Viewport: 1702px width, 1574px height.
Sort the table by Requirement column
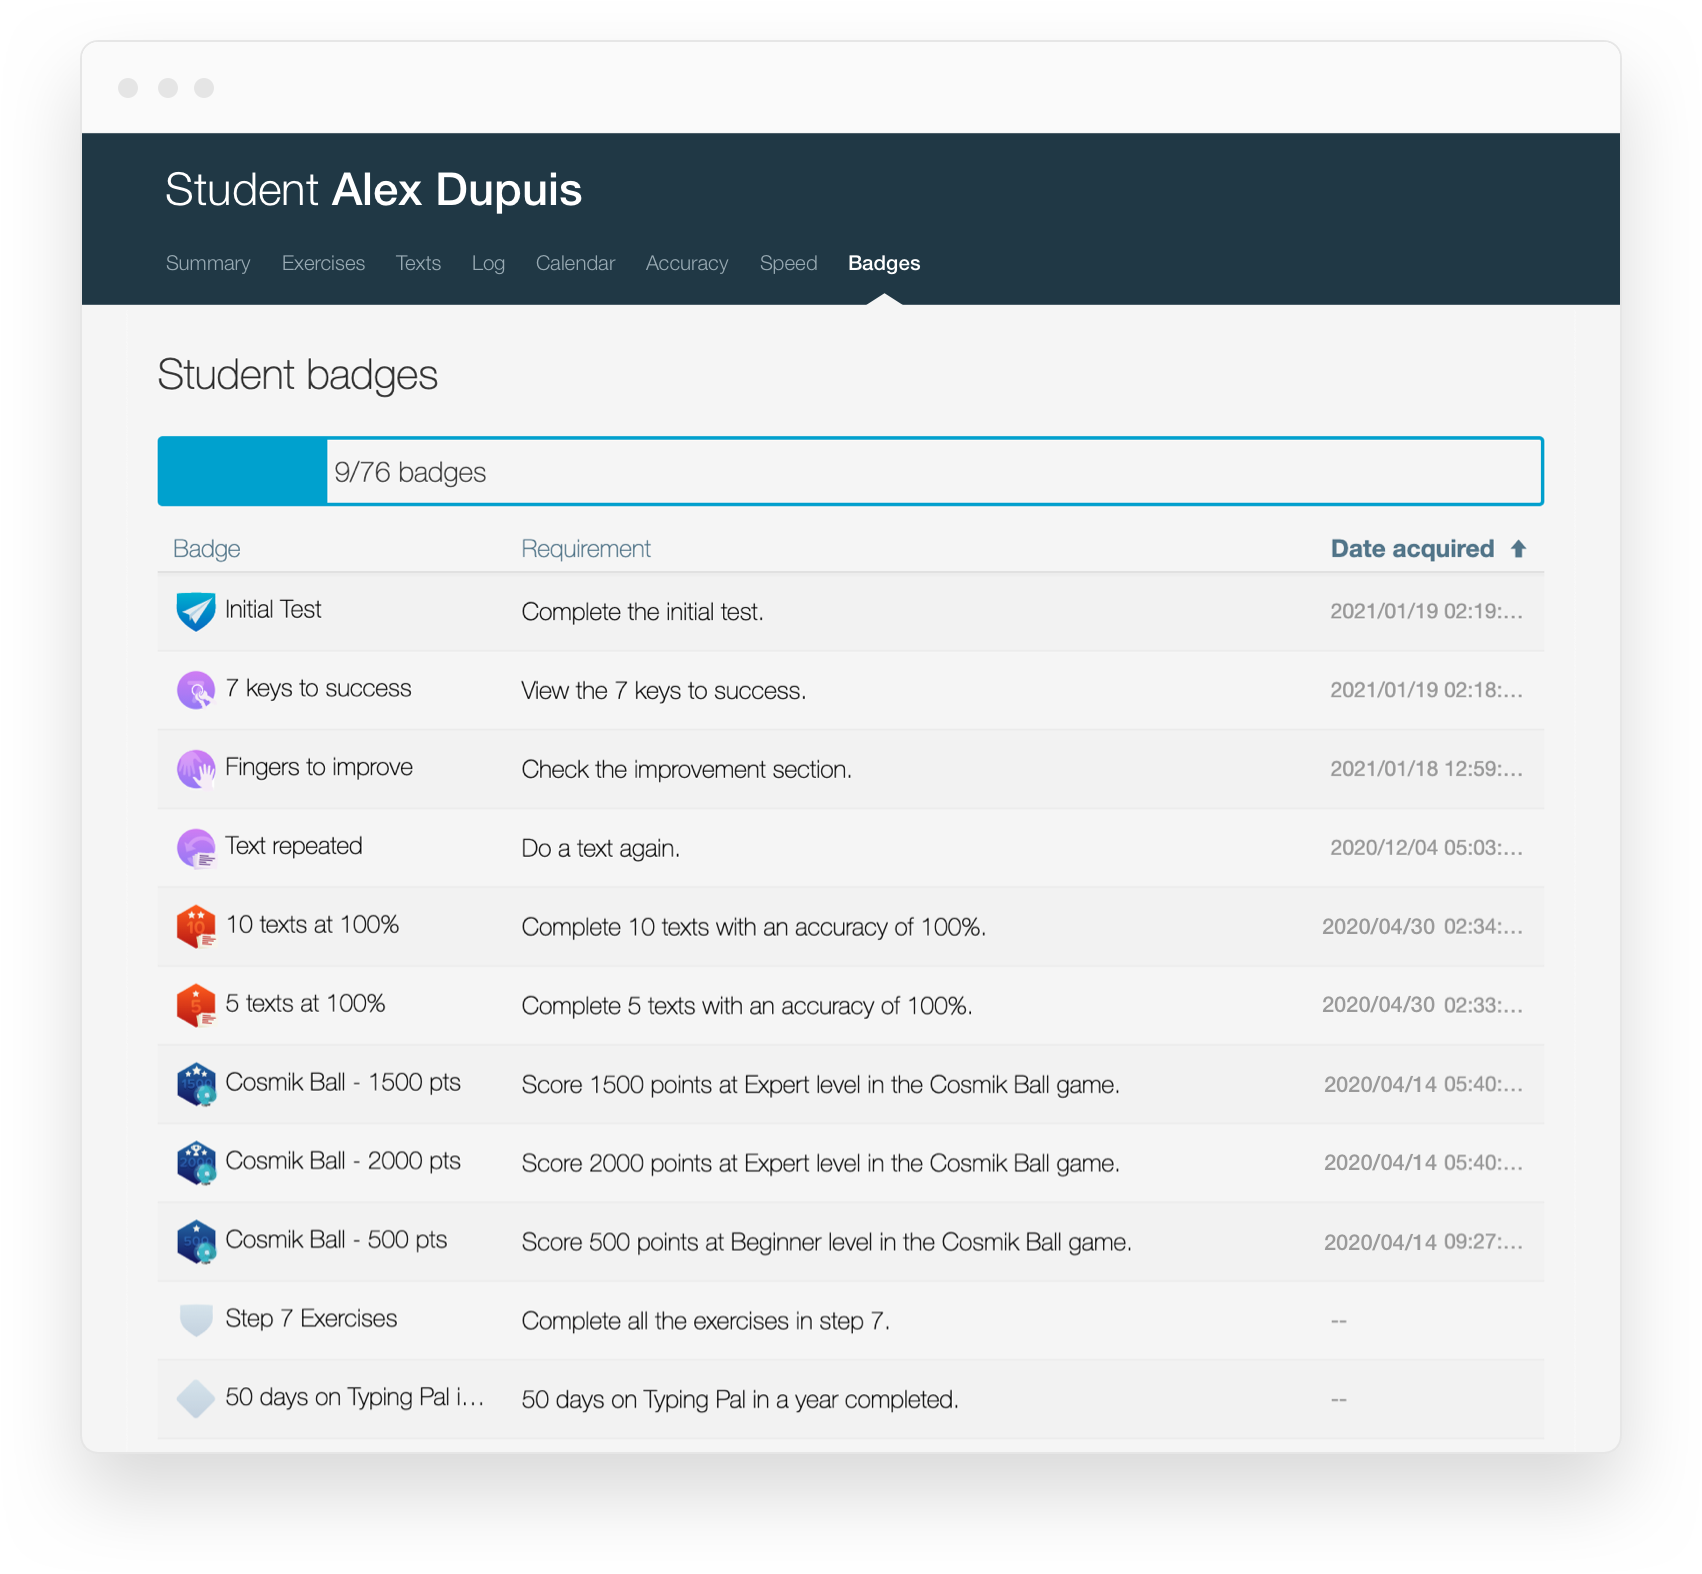click(x=586, y=549)
